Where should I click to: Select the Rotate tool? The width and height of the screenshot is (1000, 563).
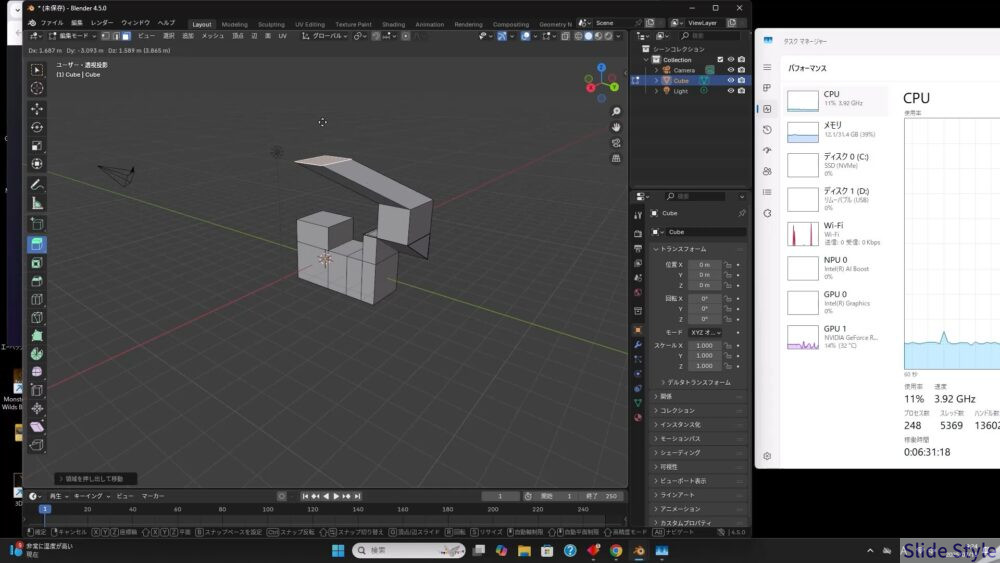tap(37, 128)
